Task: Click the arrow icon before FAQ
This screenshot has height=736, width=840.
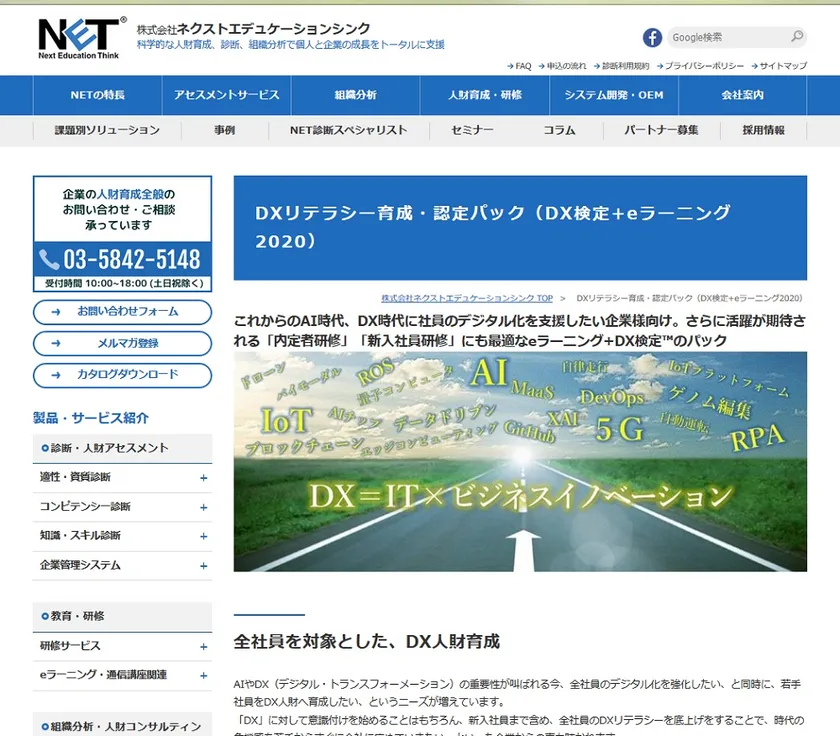Action: click(510, 66)
